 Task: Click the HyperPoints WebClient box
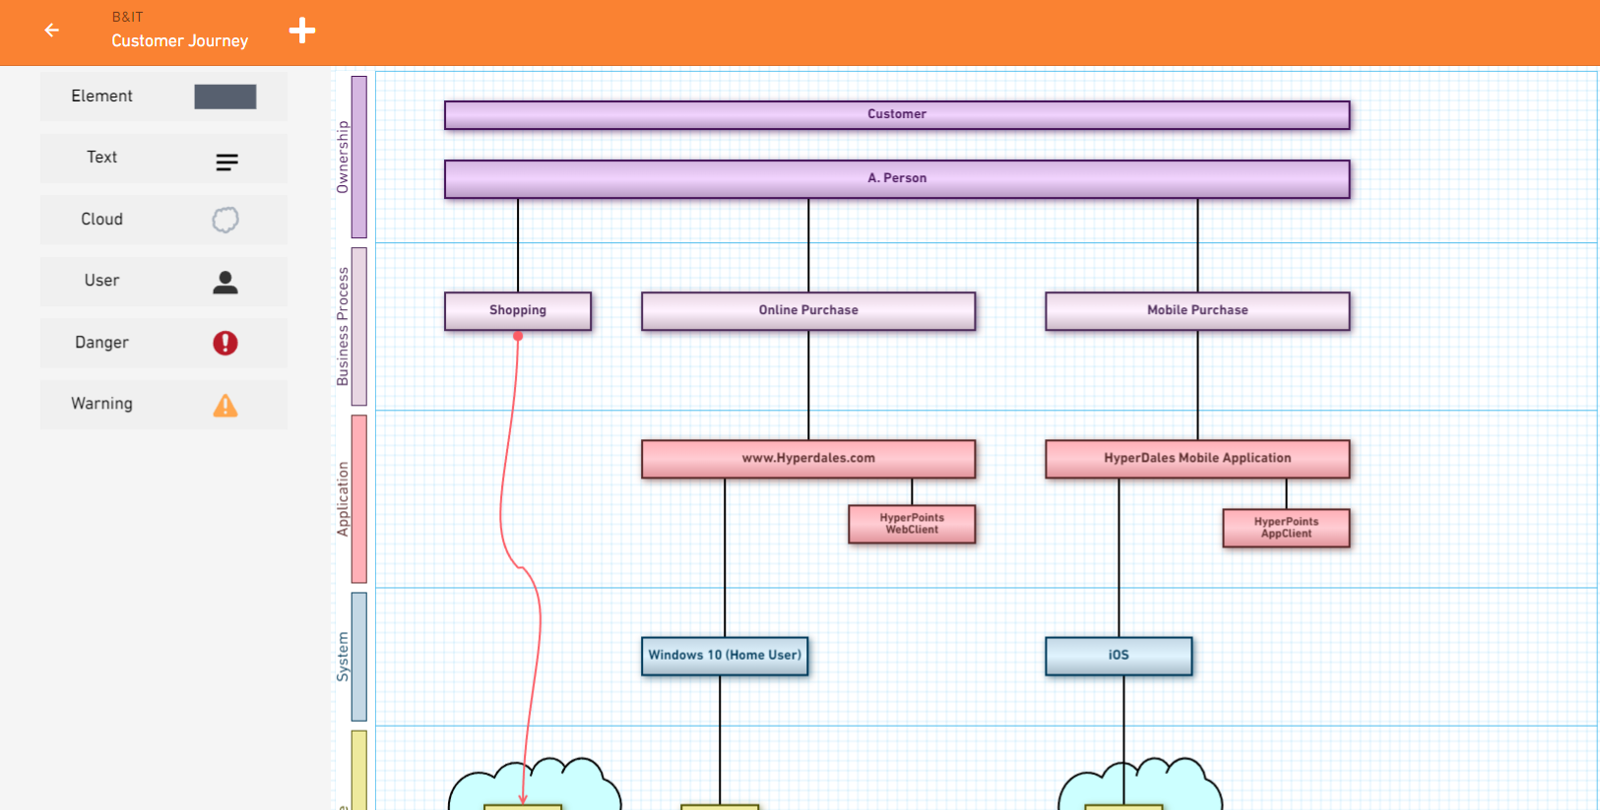tap(911, 524)
